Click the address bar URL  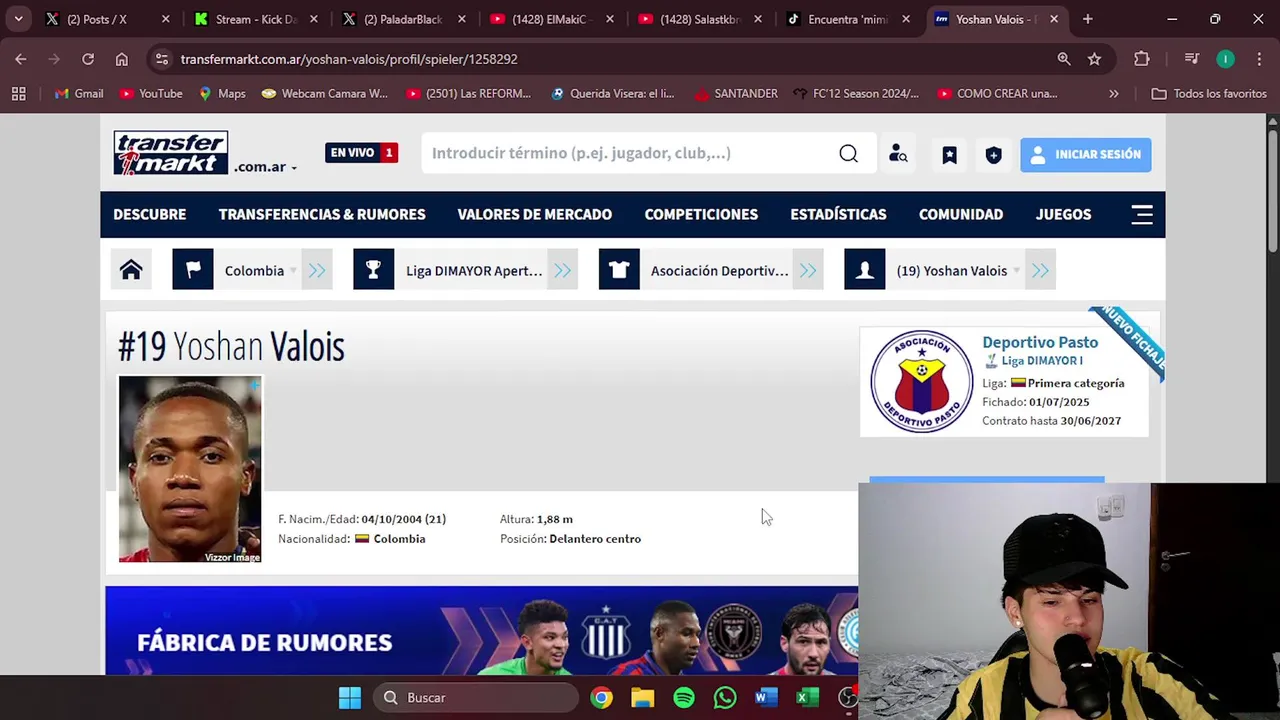(349, 59)
